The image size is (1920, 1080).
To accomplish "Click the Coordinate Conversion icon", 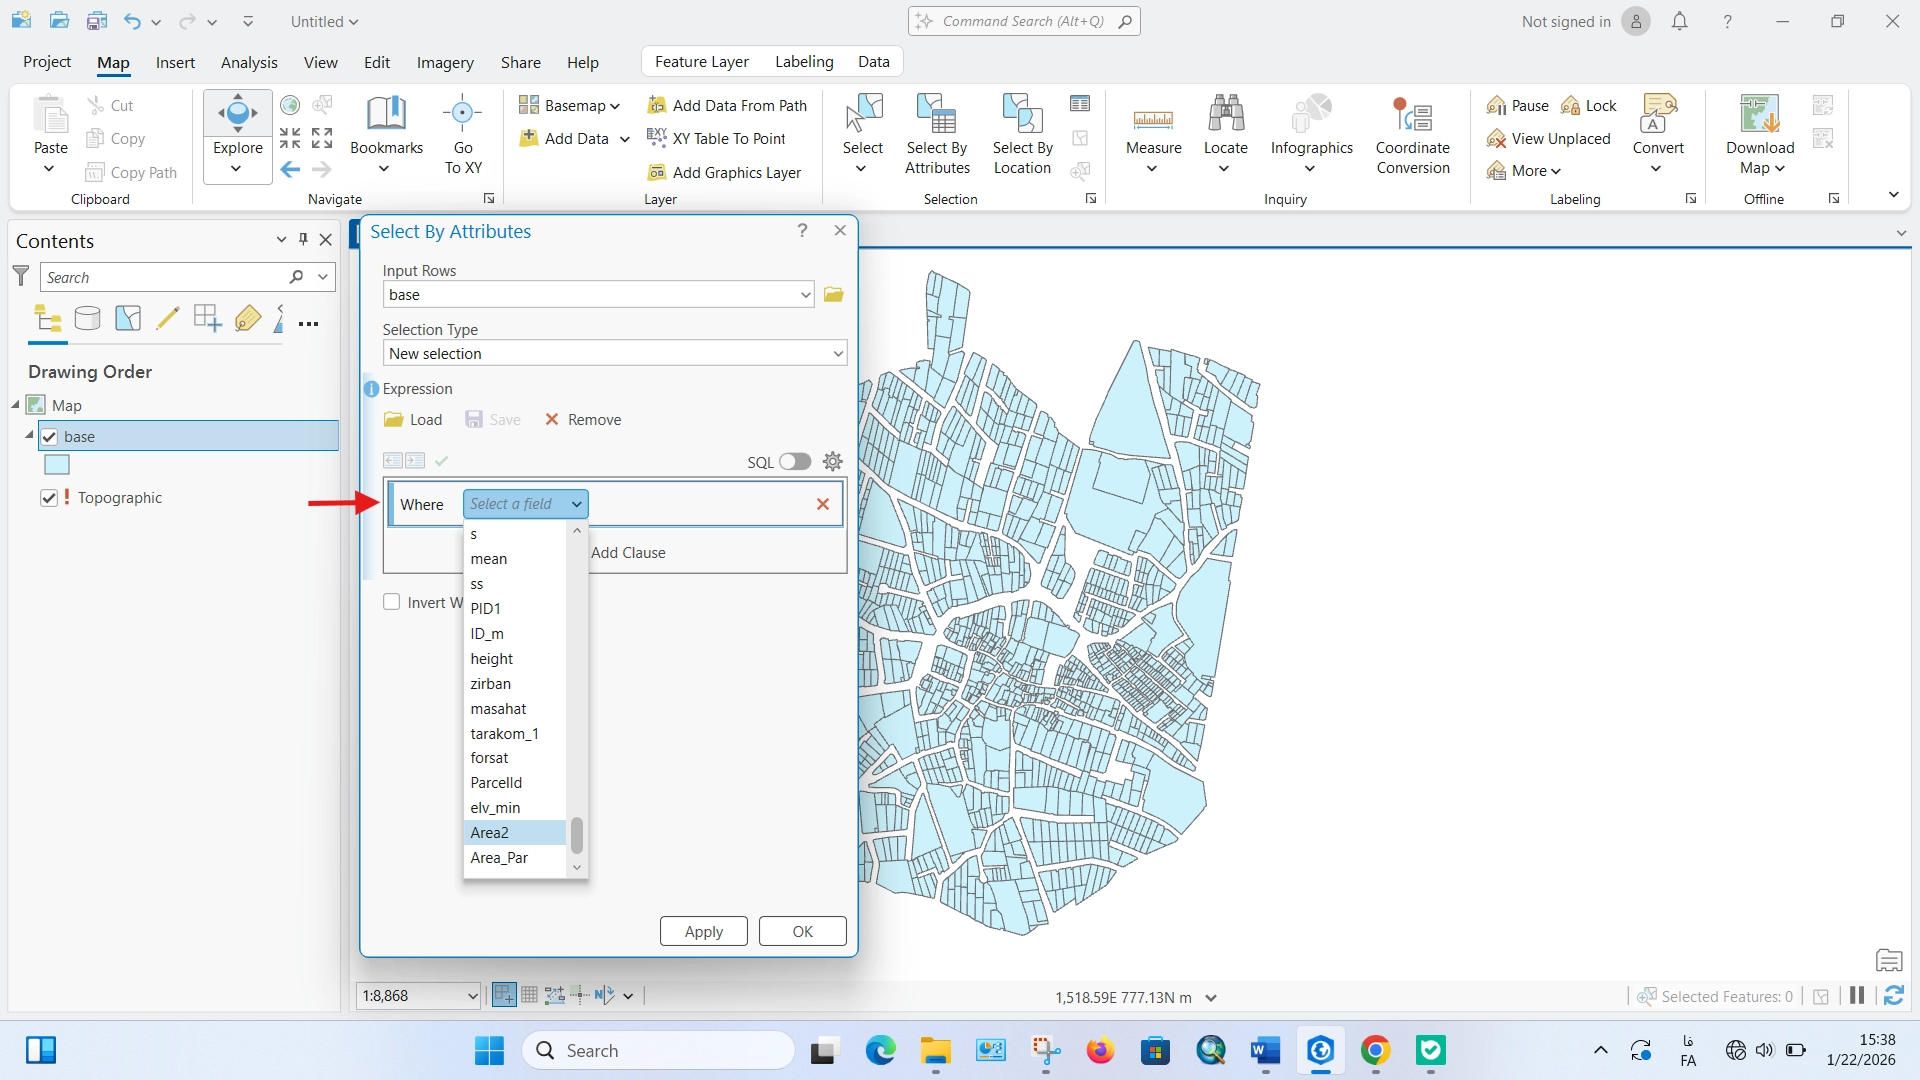I will tap(1412, 115).
